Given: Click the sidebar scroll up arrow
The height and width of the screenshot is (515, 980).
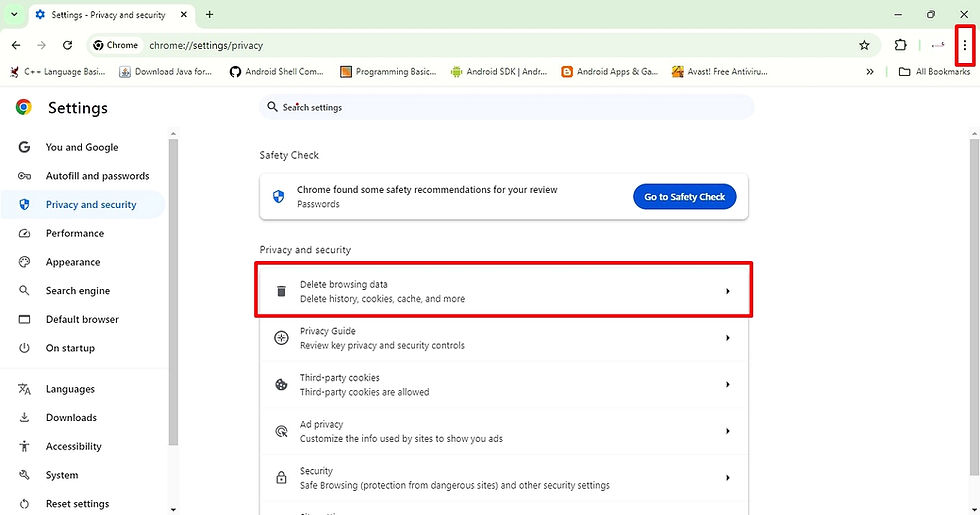Looking at the screenshot, I should (x=173, y=134).
